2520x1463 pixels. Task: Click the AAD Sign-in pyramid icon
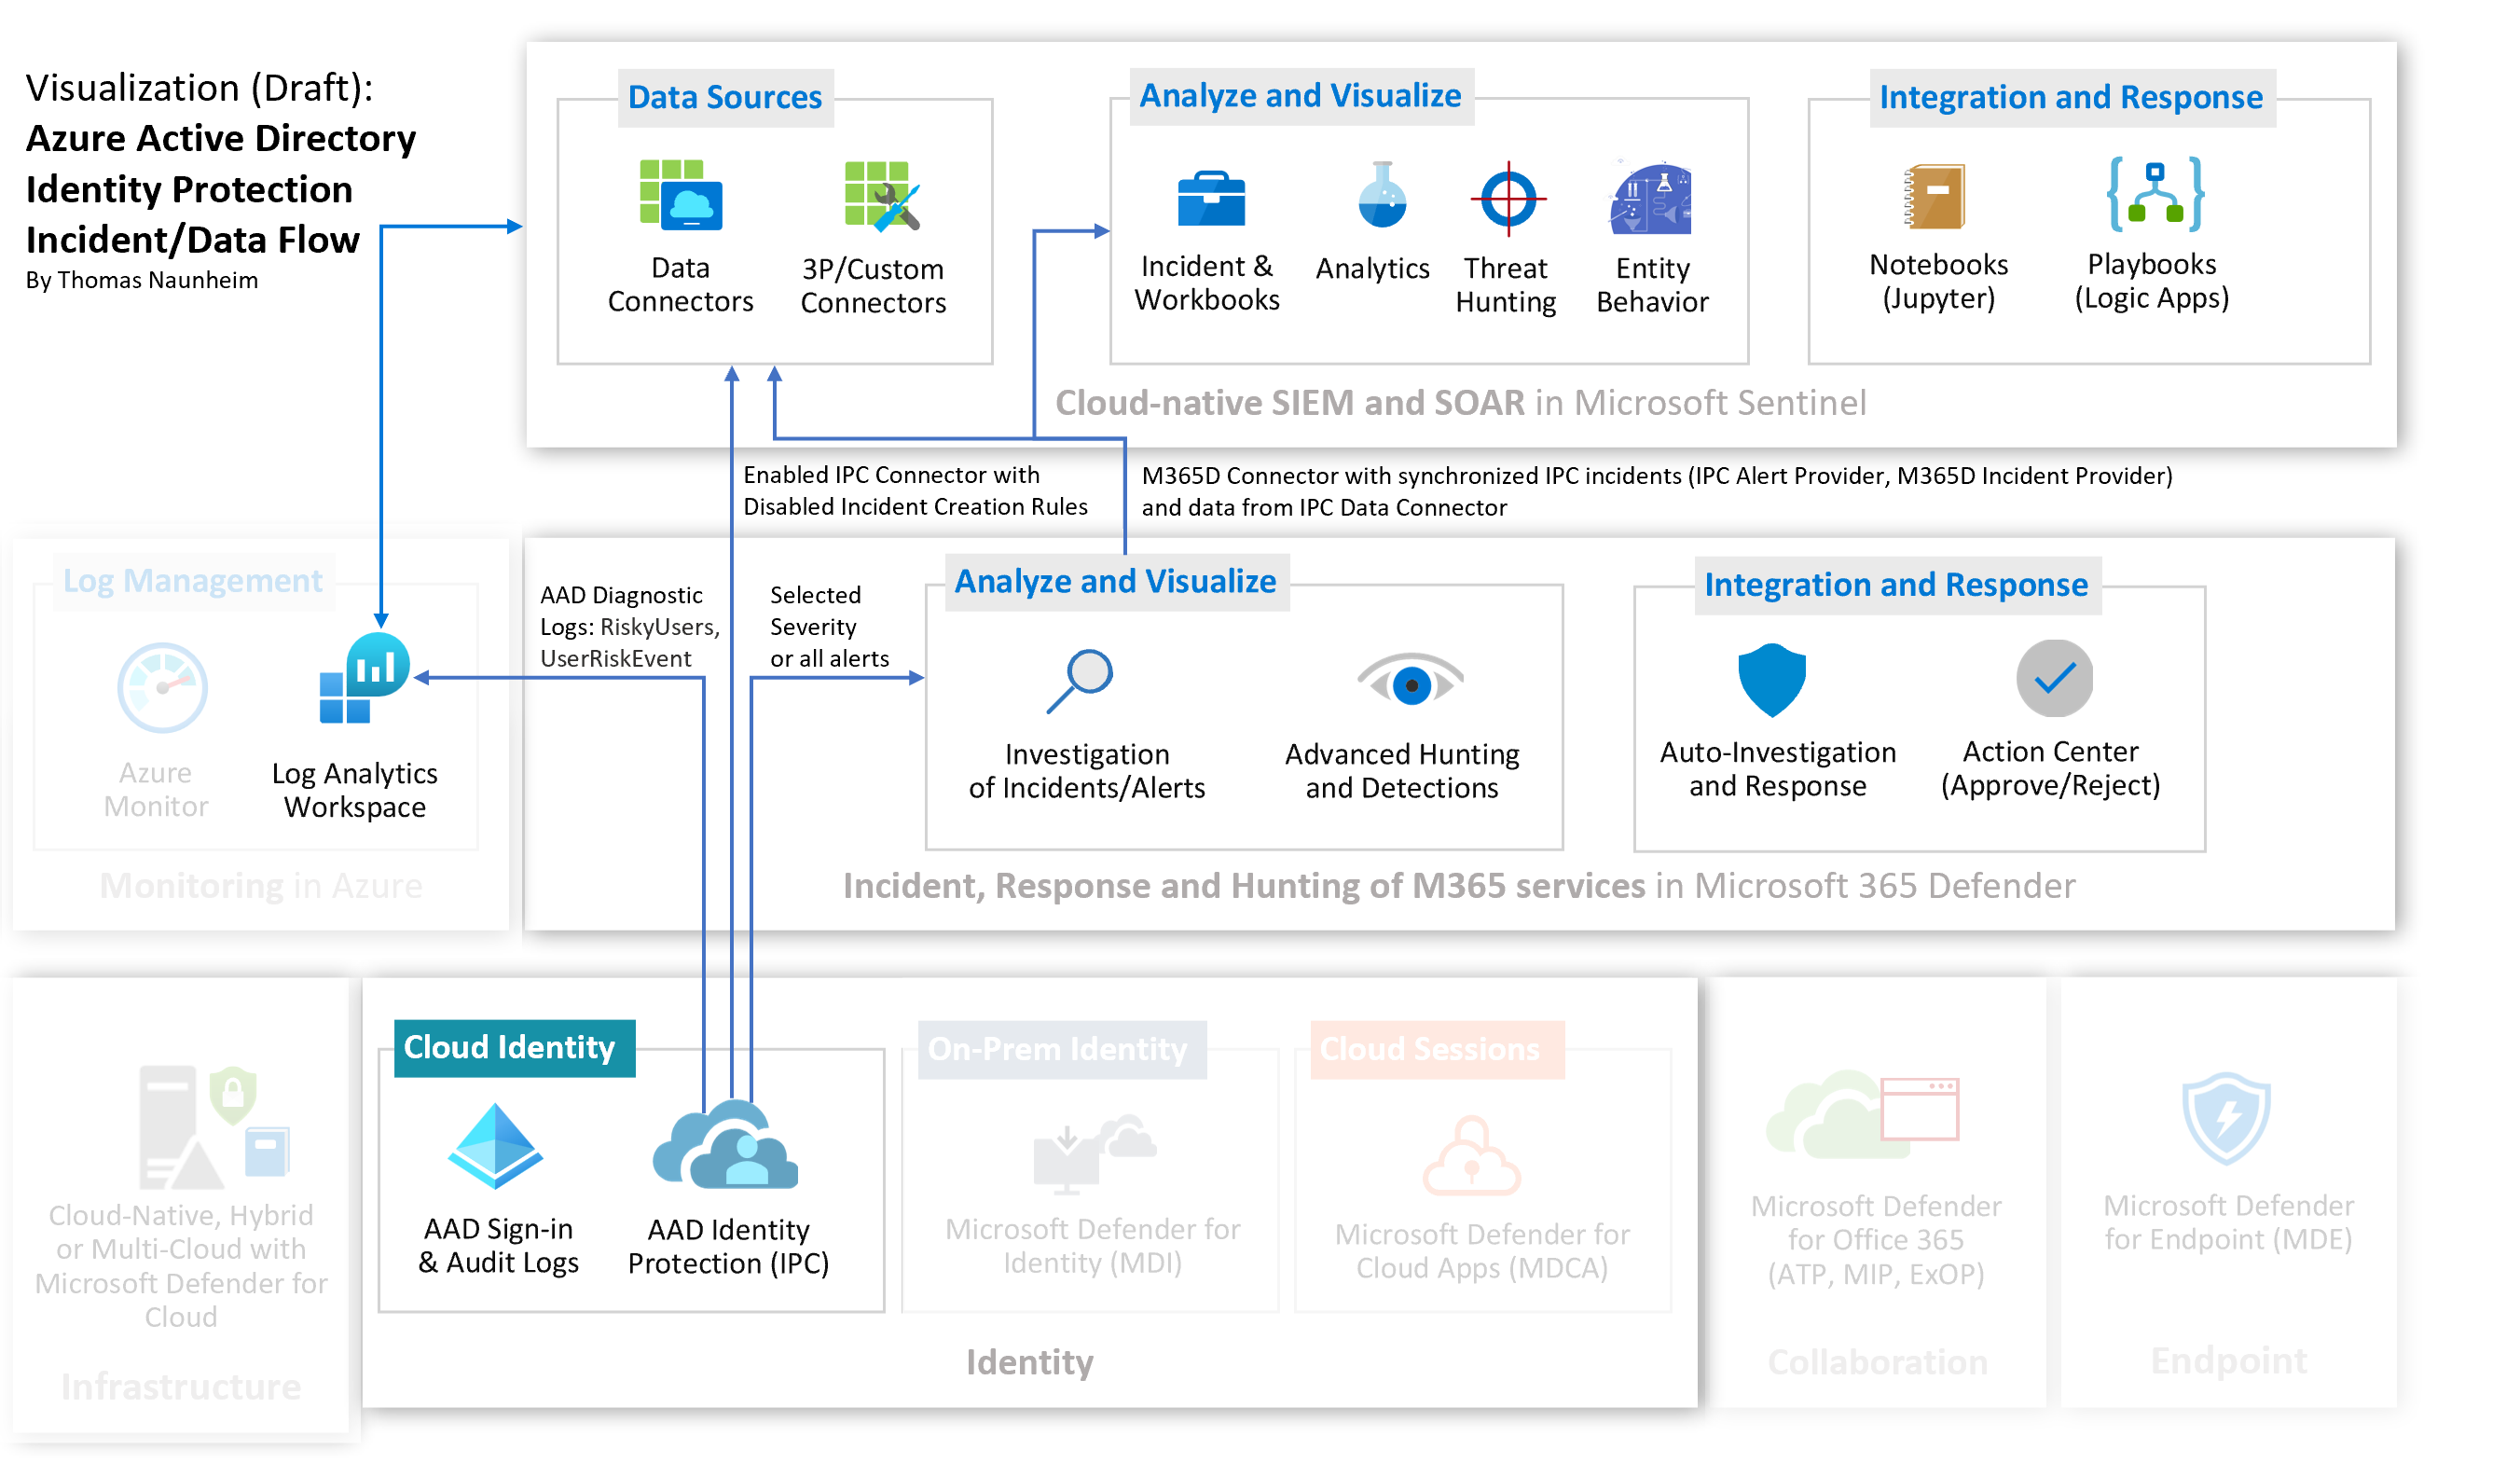tap(496, 1146)
